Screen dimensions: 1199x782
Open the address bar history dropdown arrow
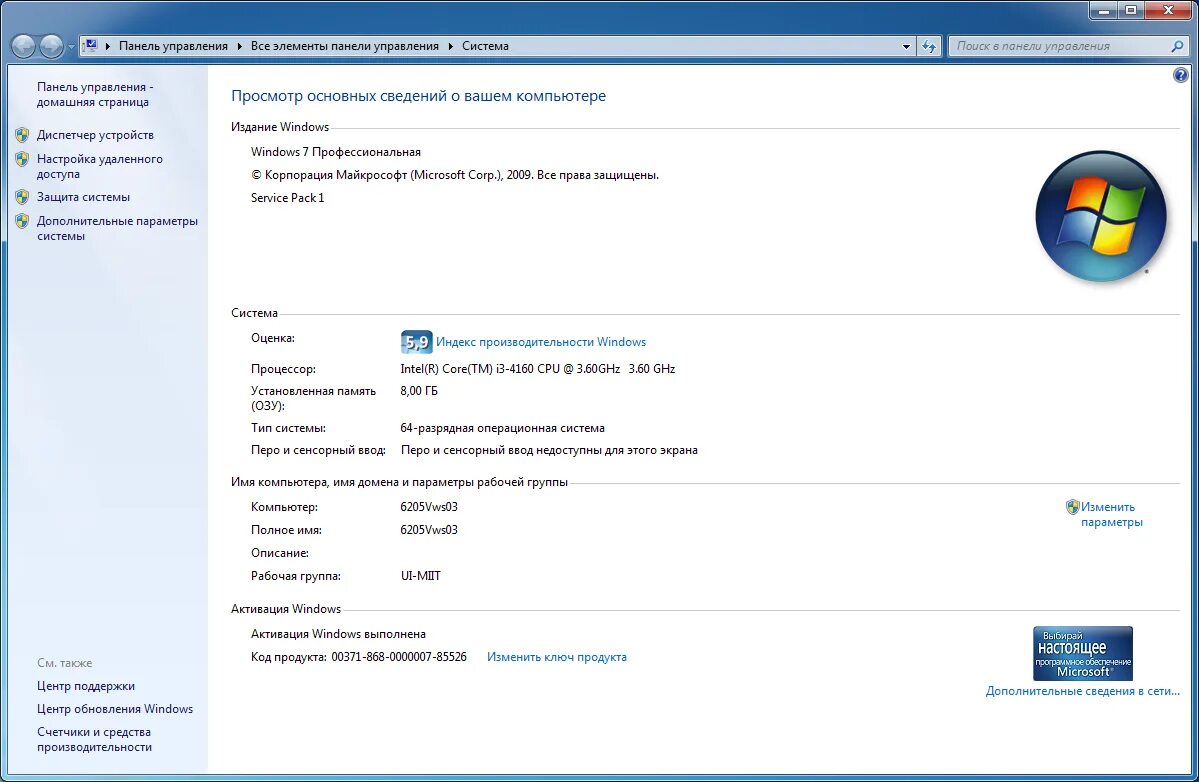(x=906, y=47)
